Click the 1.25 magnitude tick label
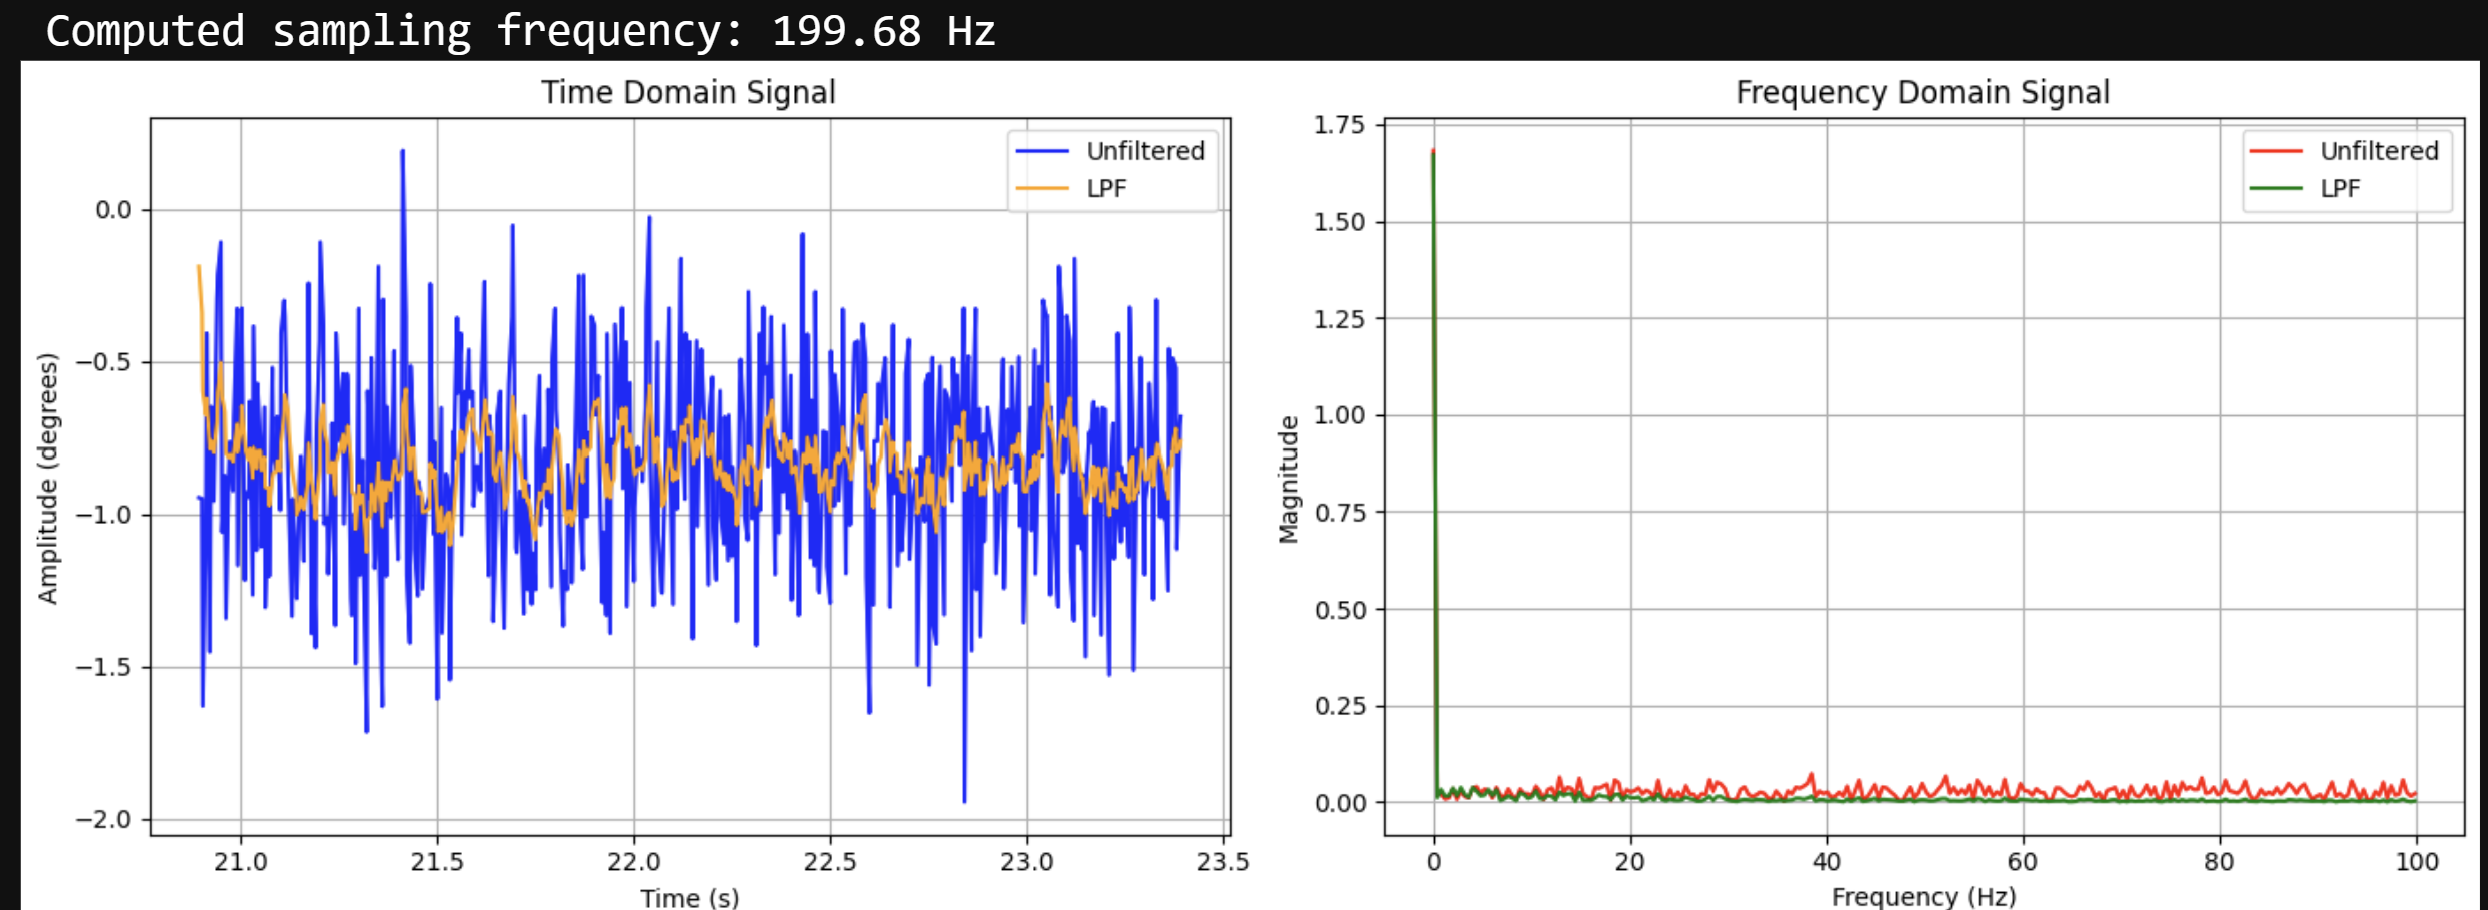 pos(1339,319)
